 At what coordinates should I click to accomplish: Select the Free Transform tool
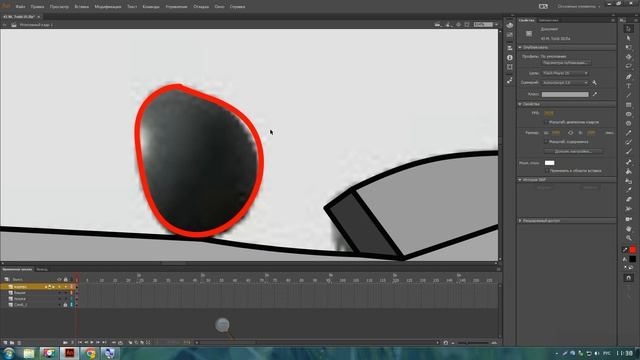pos(629,48)
